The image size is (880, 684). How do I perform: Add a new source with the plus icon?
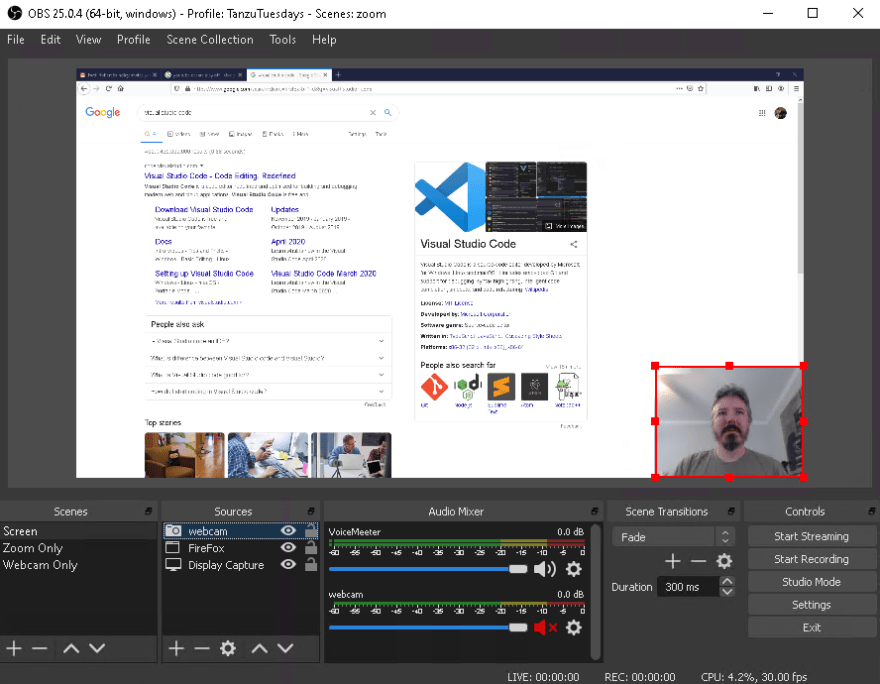click(176, 649)
